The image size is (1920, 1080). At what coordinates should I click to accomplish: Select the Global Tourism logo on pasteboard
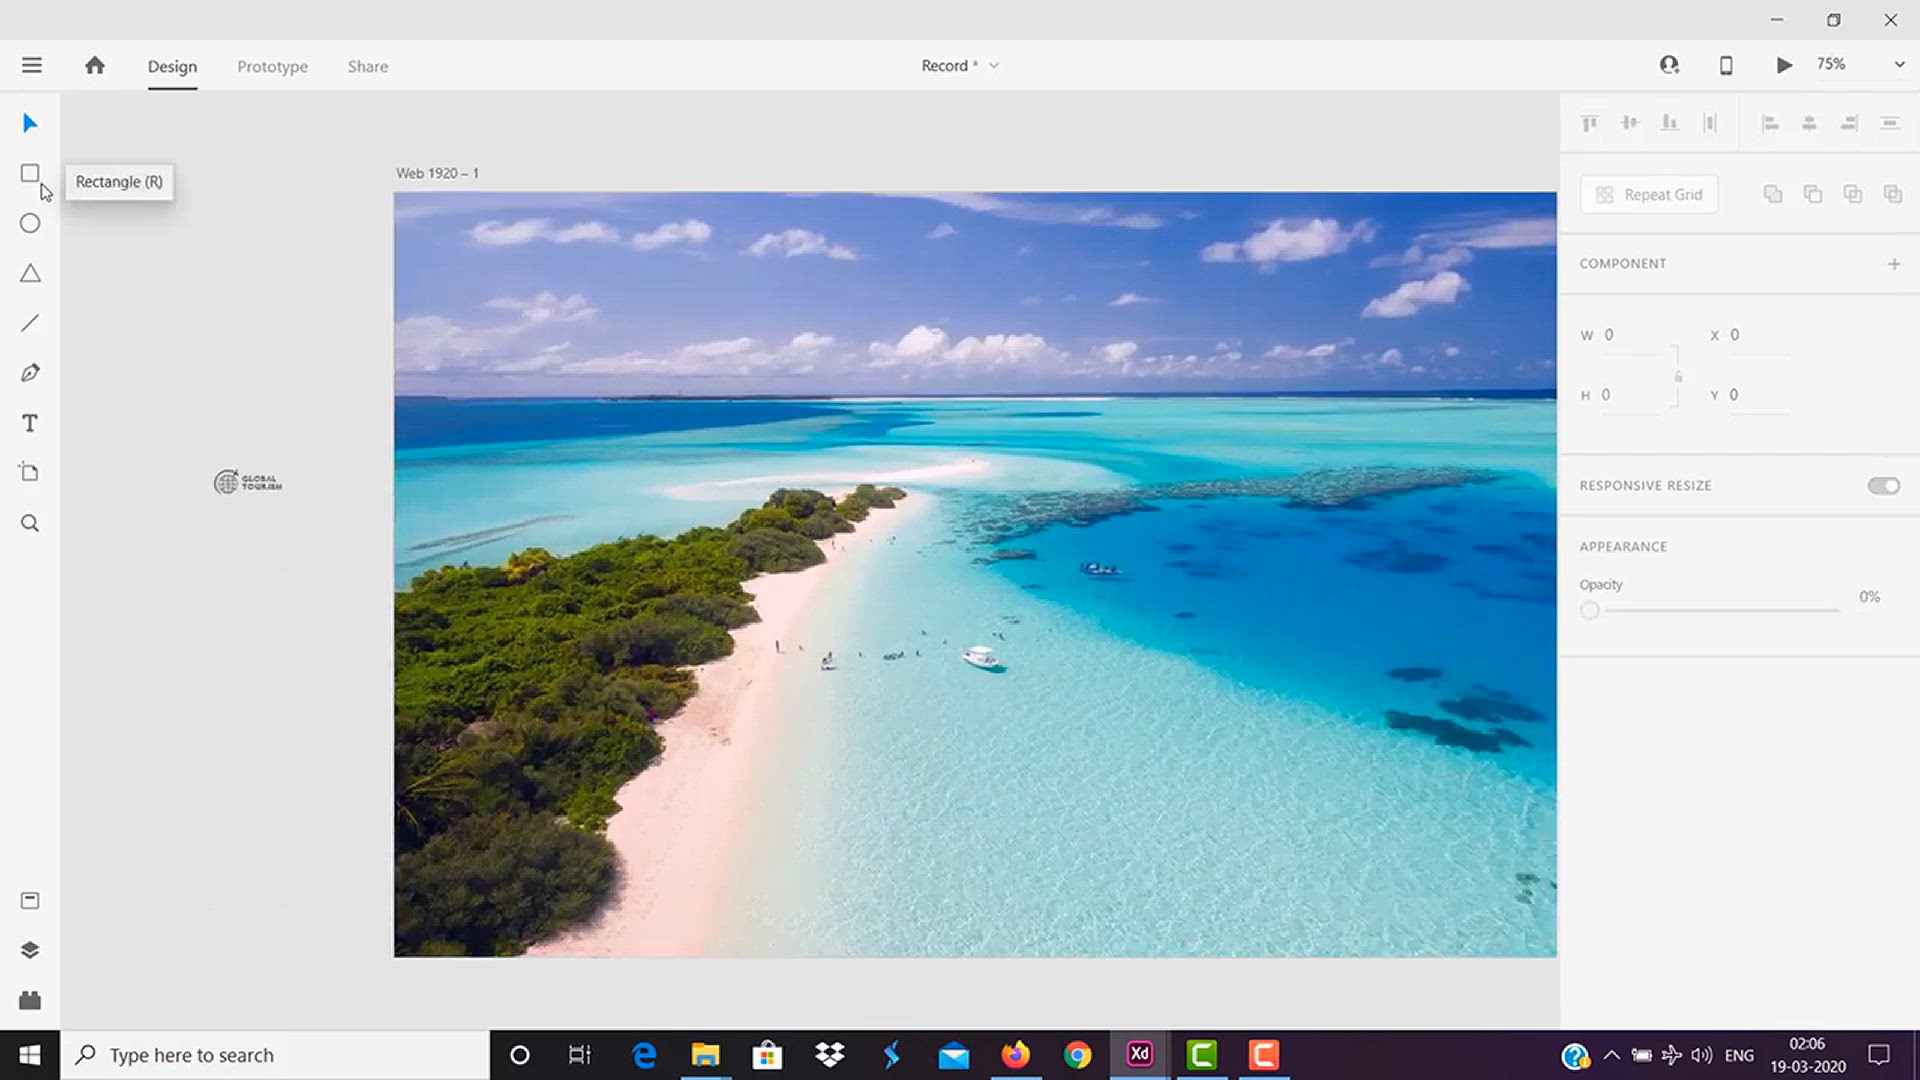click(248, 482)
